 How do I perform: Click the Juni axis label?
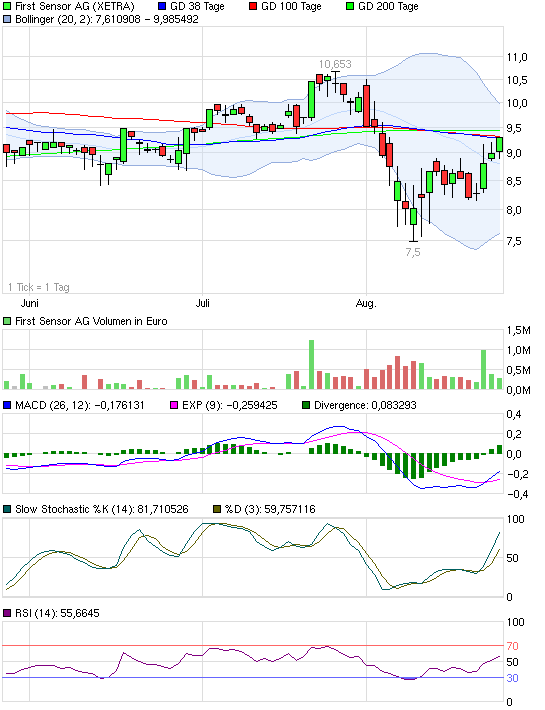coord(30,303)
